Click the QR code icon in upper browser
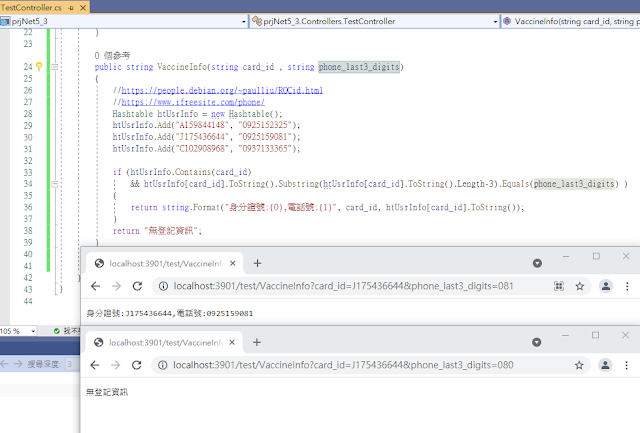The height and width of the screenshot is (433, 640). coord(559,286)
